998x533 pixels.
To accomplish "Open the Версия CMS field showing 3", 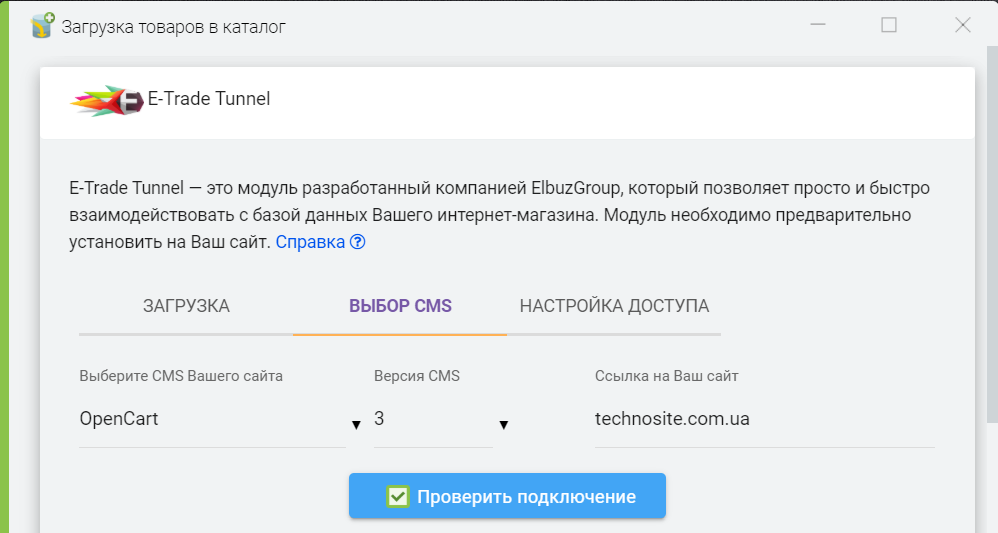I will pos(430,420).
